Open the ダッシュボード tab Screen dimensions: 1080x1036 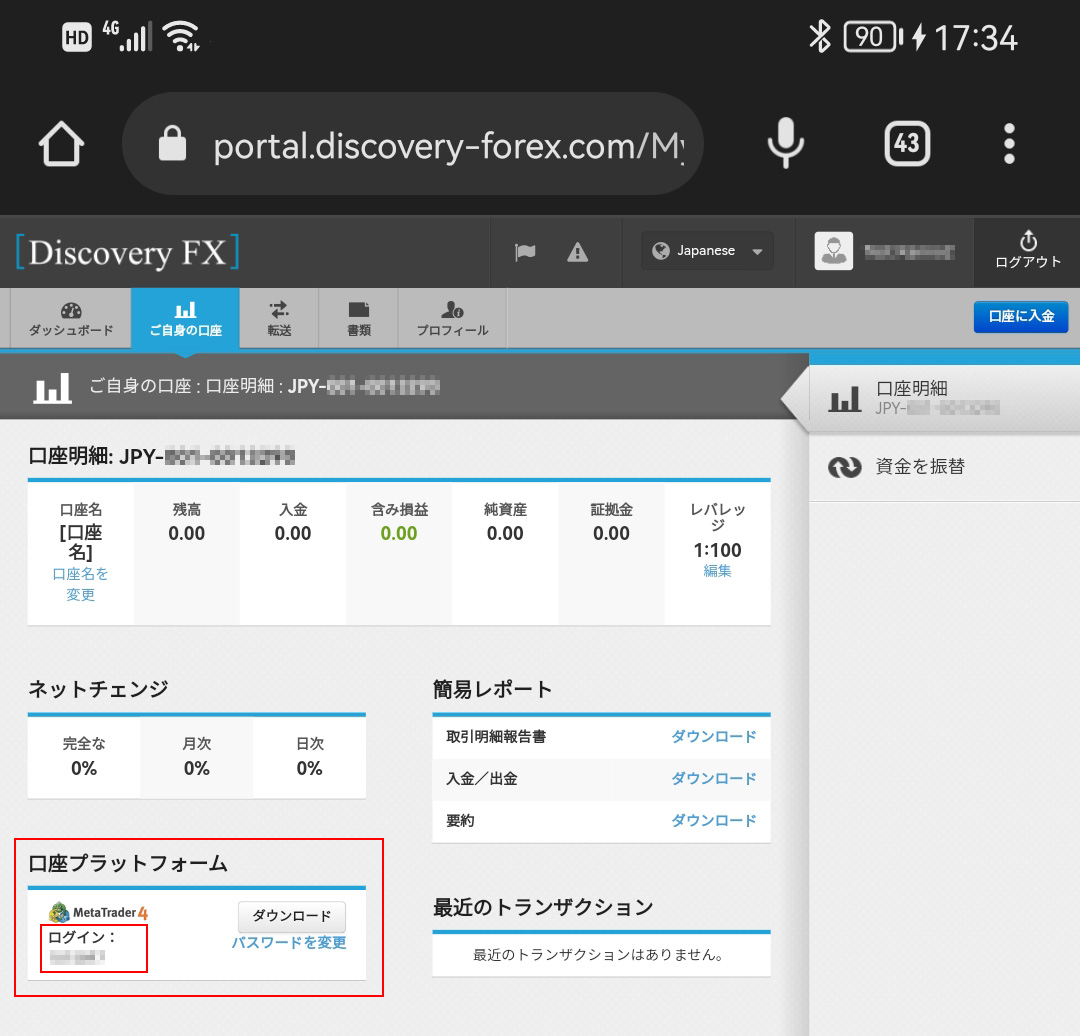(71, 319)
